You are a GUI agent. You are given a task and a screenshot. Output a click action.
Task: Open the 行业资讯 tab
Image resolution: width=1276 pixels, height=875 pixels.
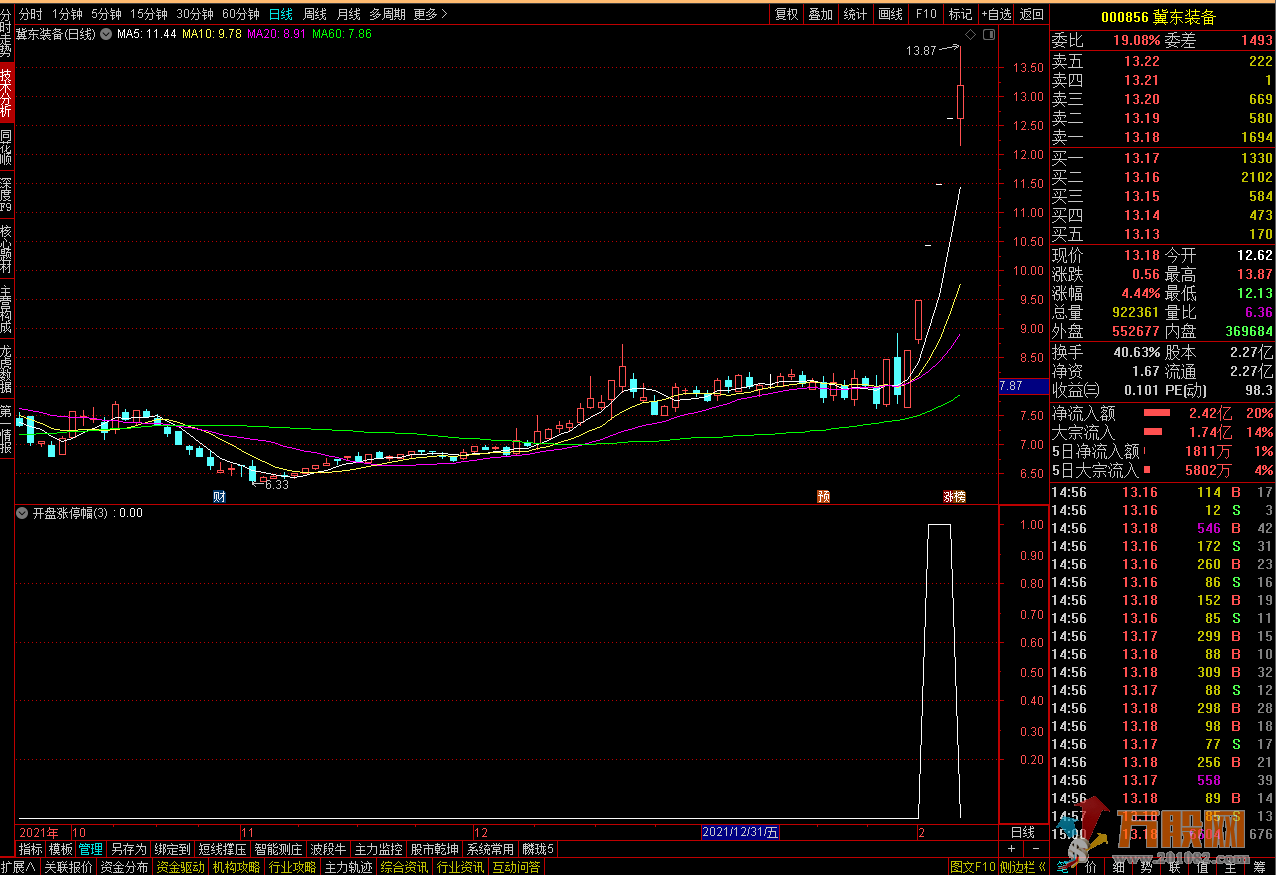[460, 867]
